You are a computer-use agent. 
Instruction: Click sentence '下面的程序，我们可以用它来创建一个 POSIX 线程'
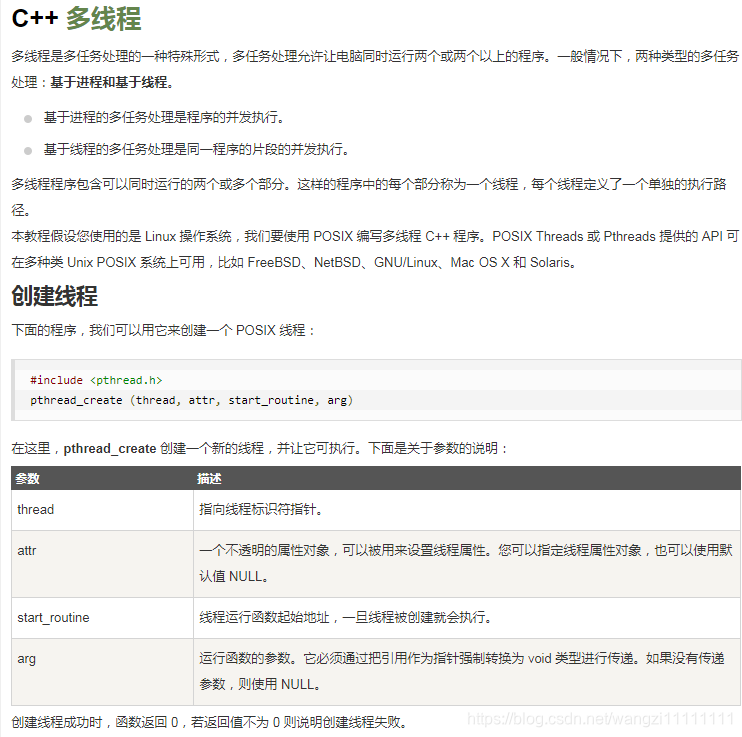(163, 330)
